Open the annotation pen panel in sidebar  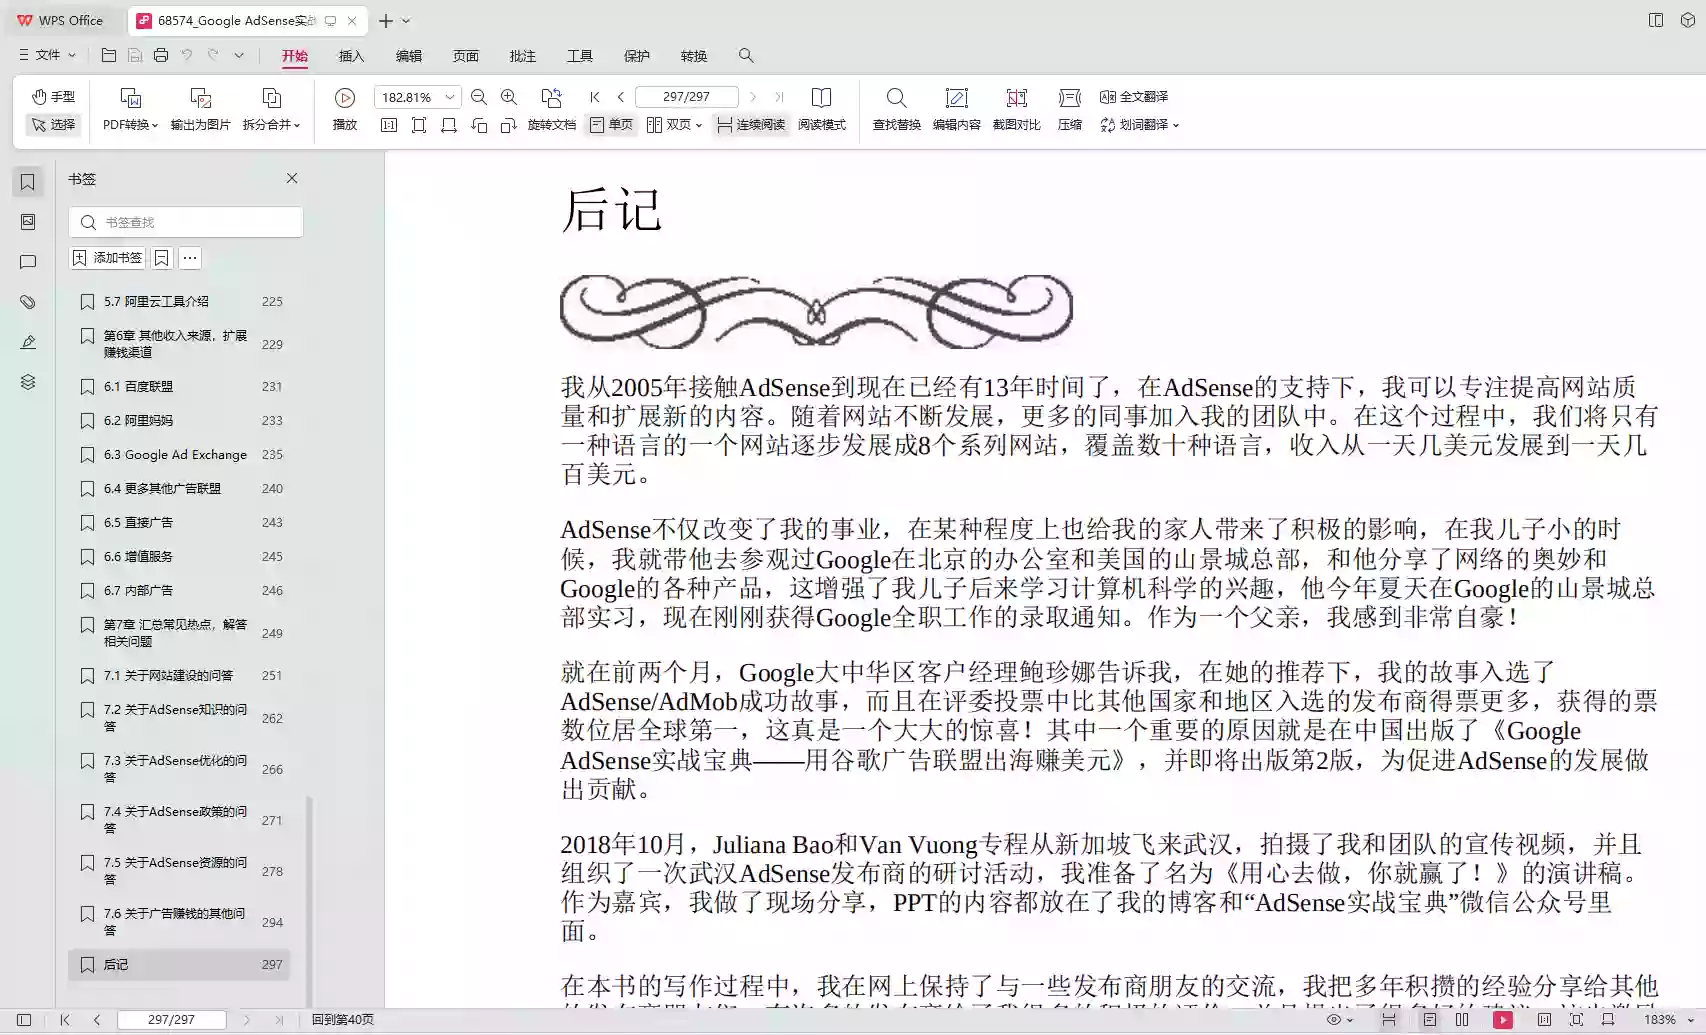pyautogui.click(x=27, y=341)
